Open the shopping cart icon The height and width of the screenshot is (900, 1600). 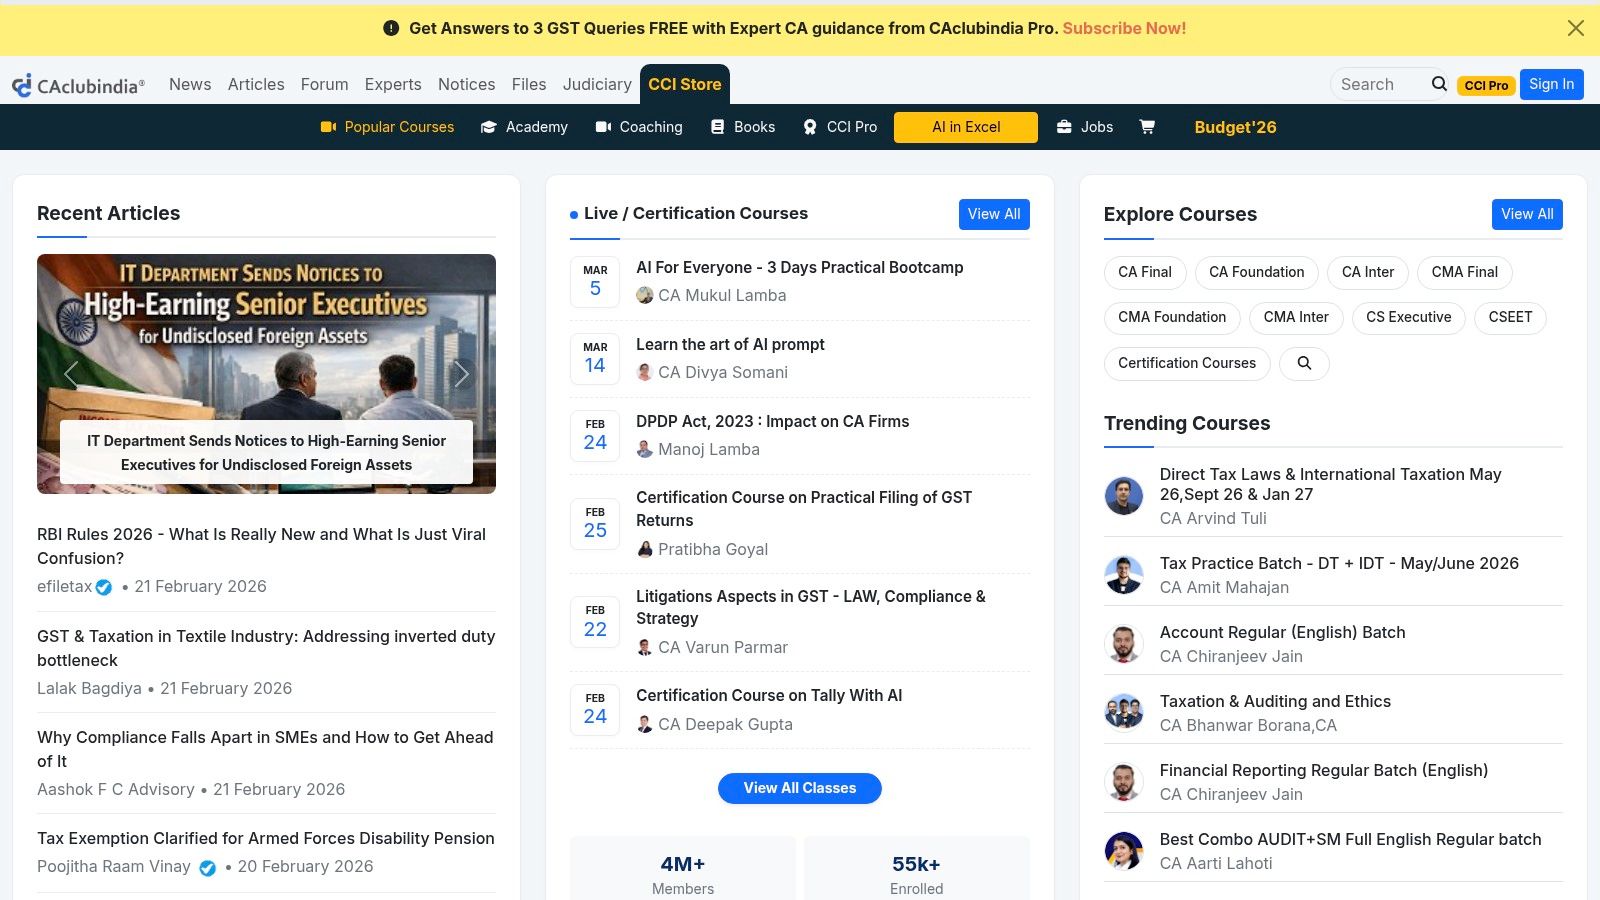[x=1147, y=127]
